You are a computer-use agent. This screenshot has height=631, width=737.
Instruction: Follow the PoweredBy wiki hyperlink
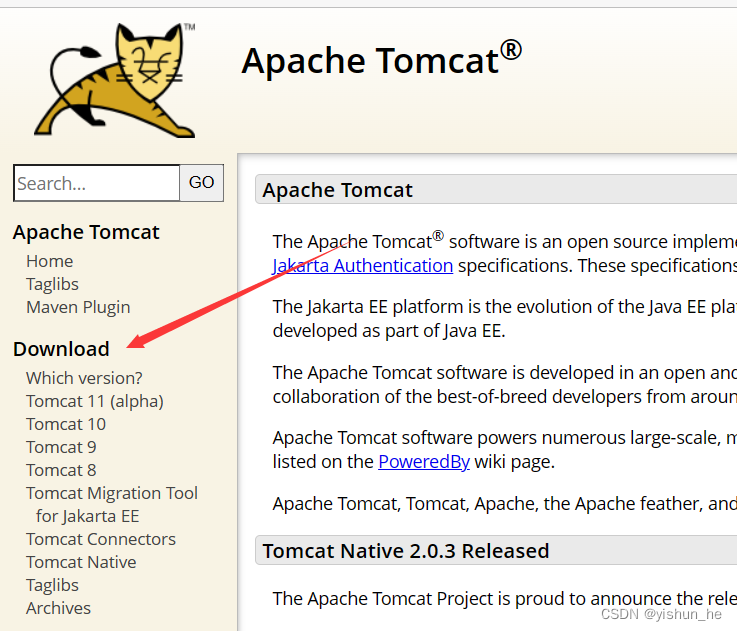click(x=424, y=462)
